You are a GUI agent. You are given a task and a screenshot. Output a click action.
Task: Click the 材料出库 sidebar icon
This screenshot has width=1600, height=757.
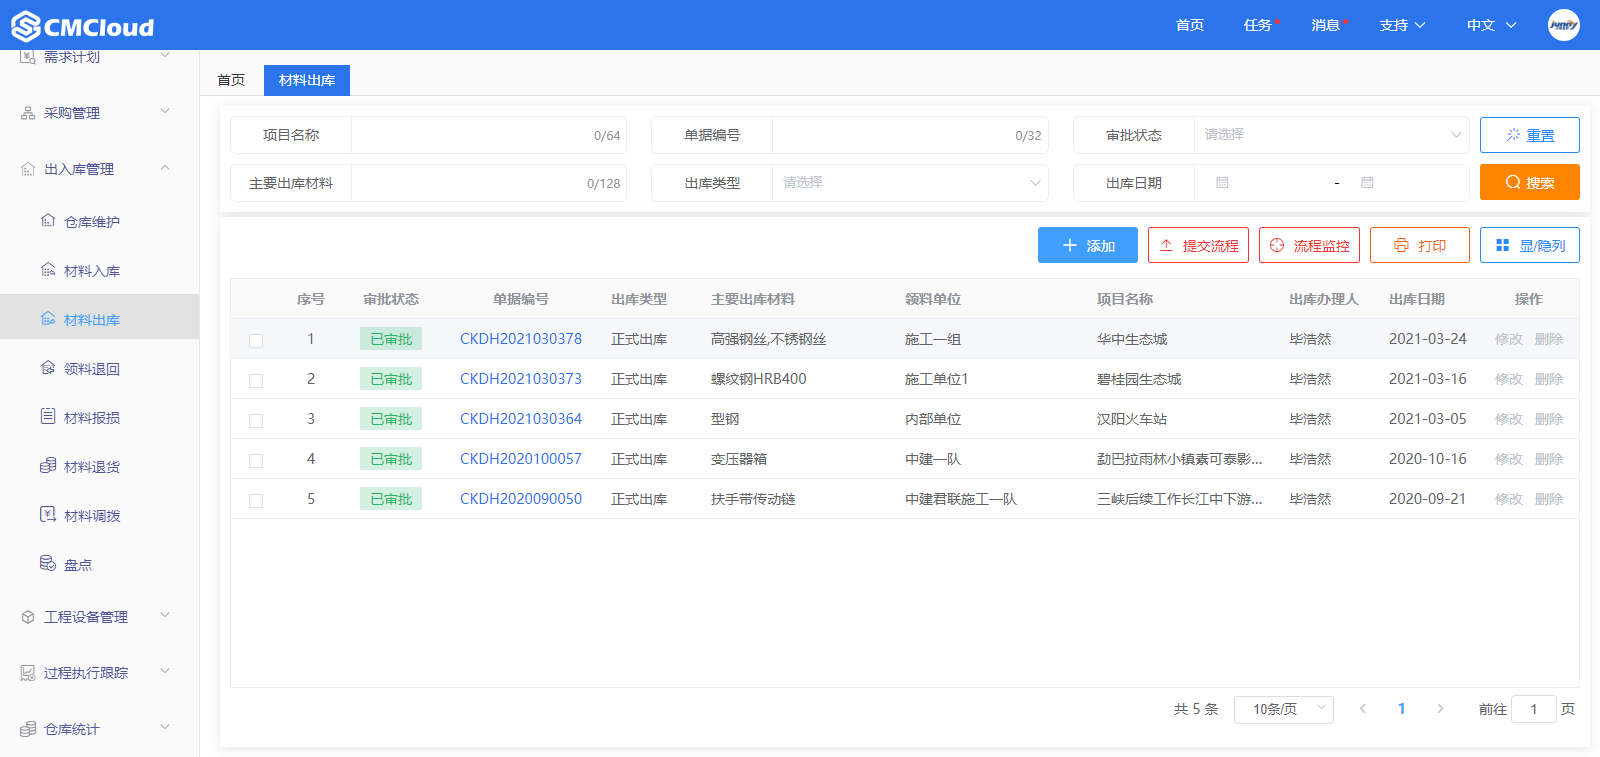point(48,319)
